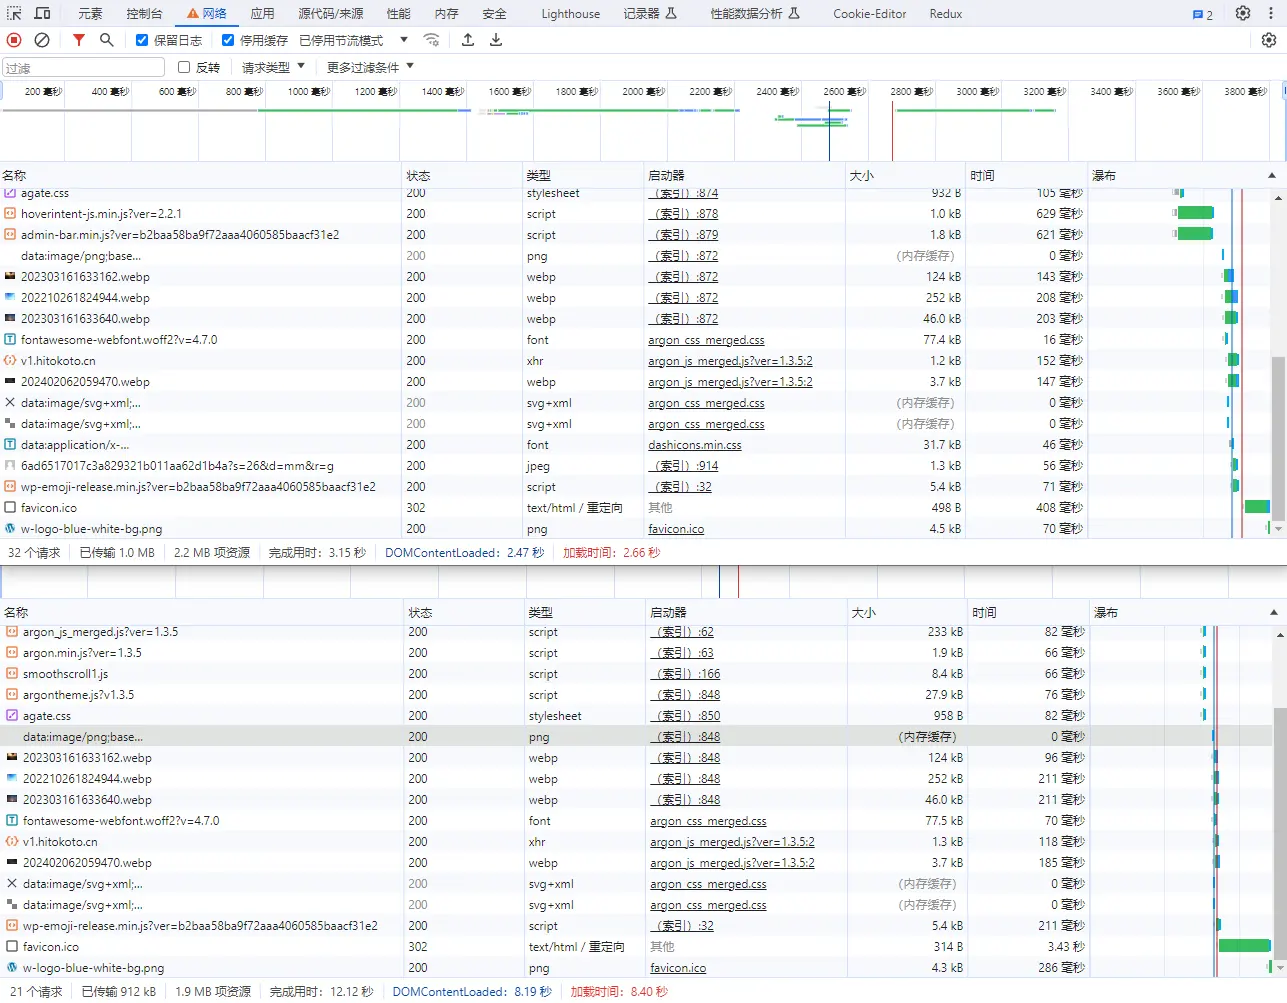
Task: Open the DevTools more options menu
Action: (x=1272, y=13)
